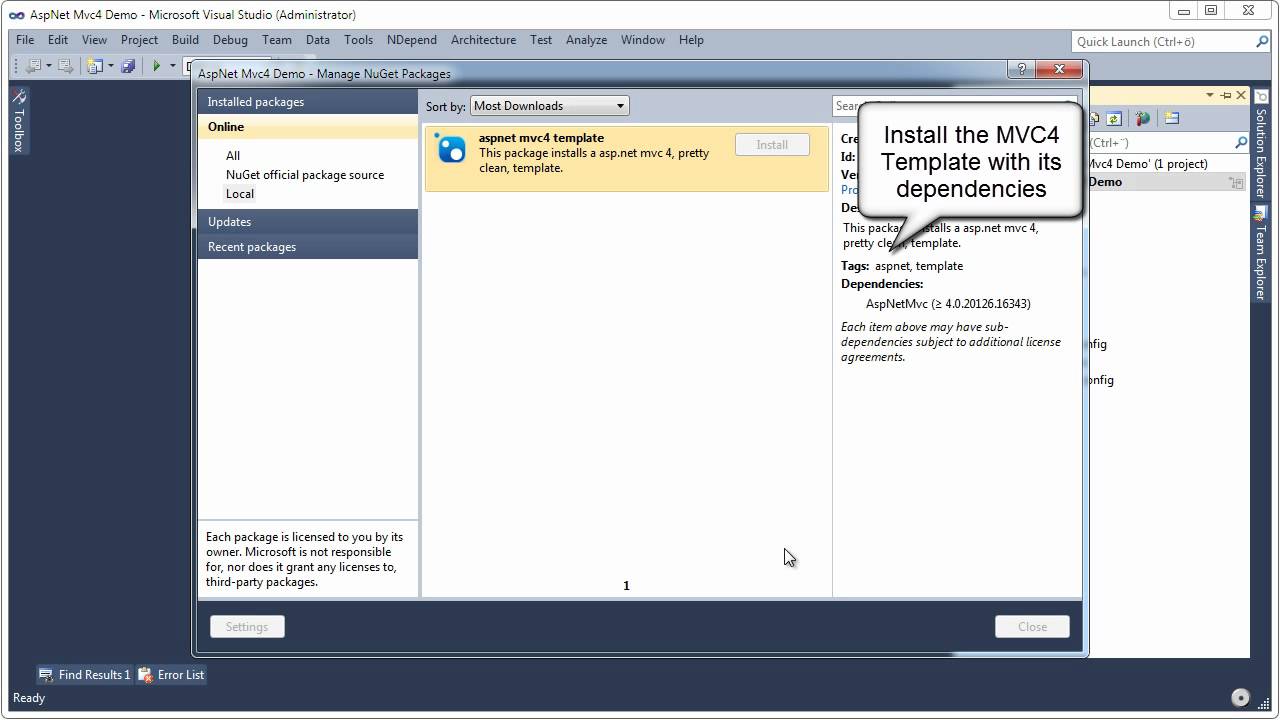Select the Online section header
The width and height of the screenshot is (1280, 720).
308,127
